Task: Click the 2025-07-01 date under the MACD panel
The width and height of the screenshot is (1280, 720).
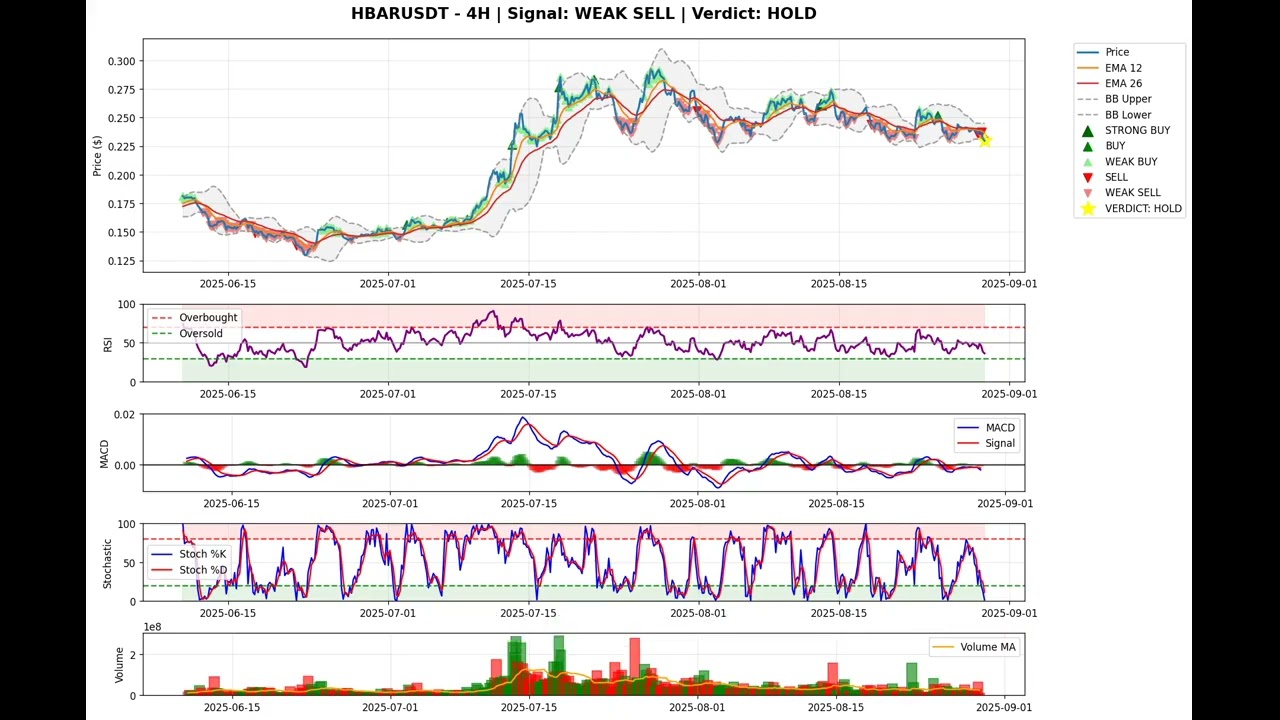Action: coord(389,504)
